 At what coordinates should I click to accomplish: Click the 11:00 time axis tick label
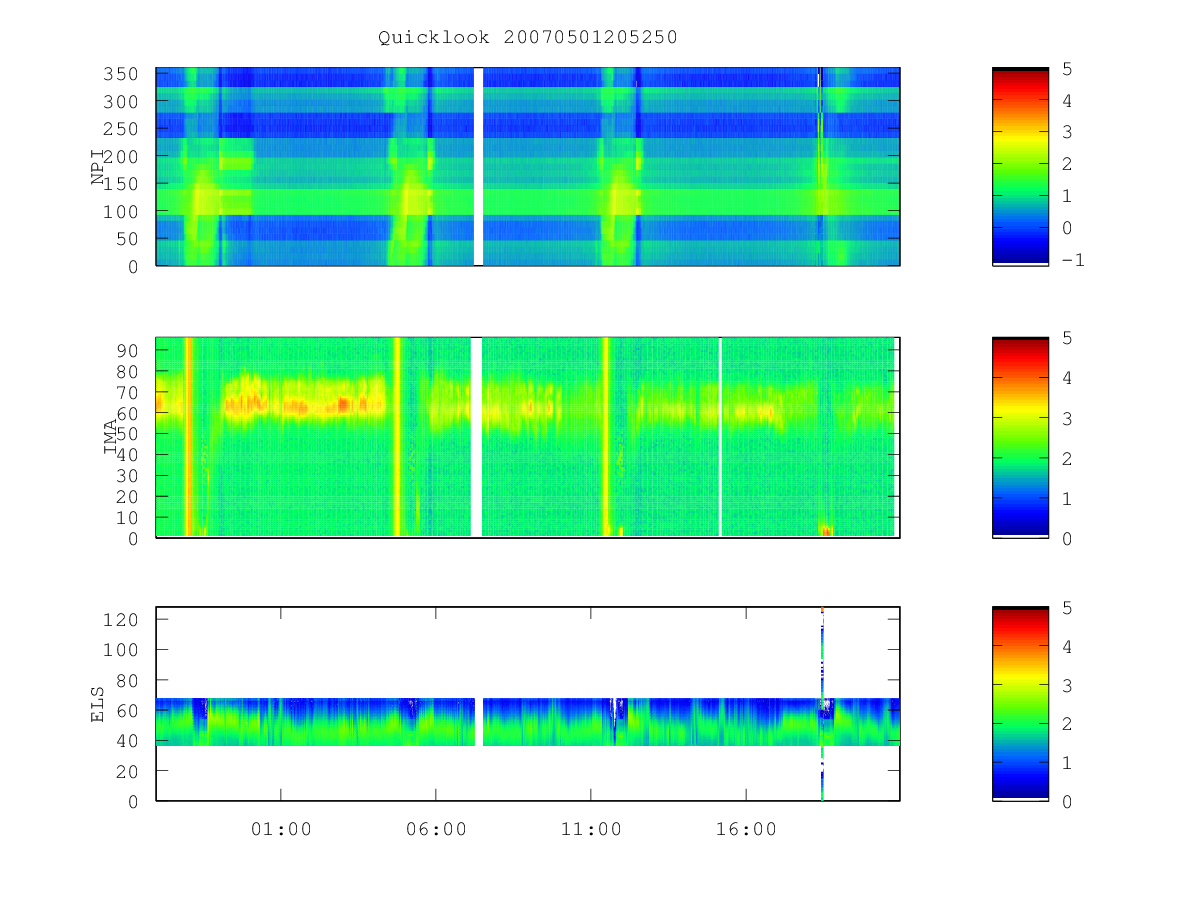(x=591, y=829)
